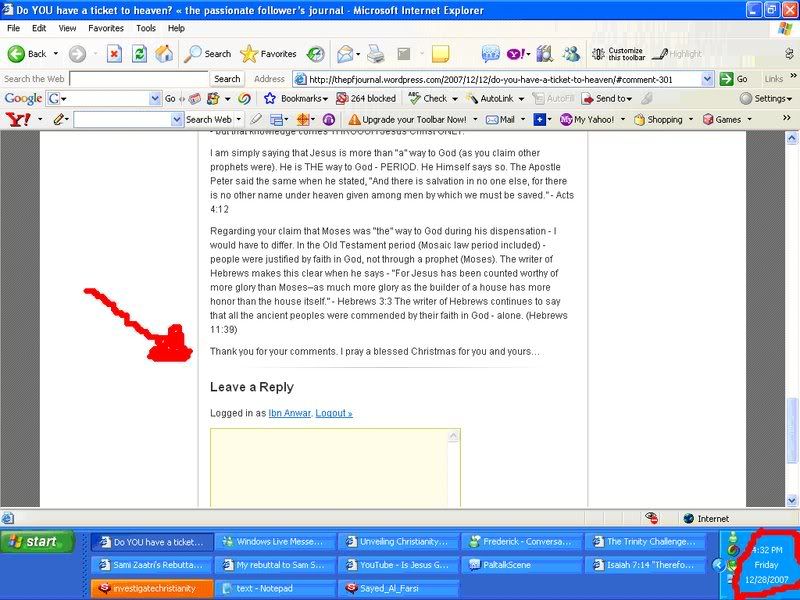Click the Mail envelope toolbar icon
Image resolution: width=800 pixels, height=600 pixels.
(x=345, y=54)
